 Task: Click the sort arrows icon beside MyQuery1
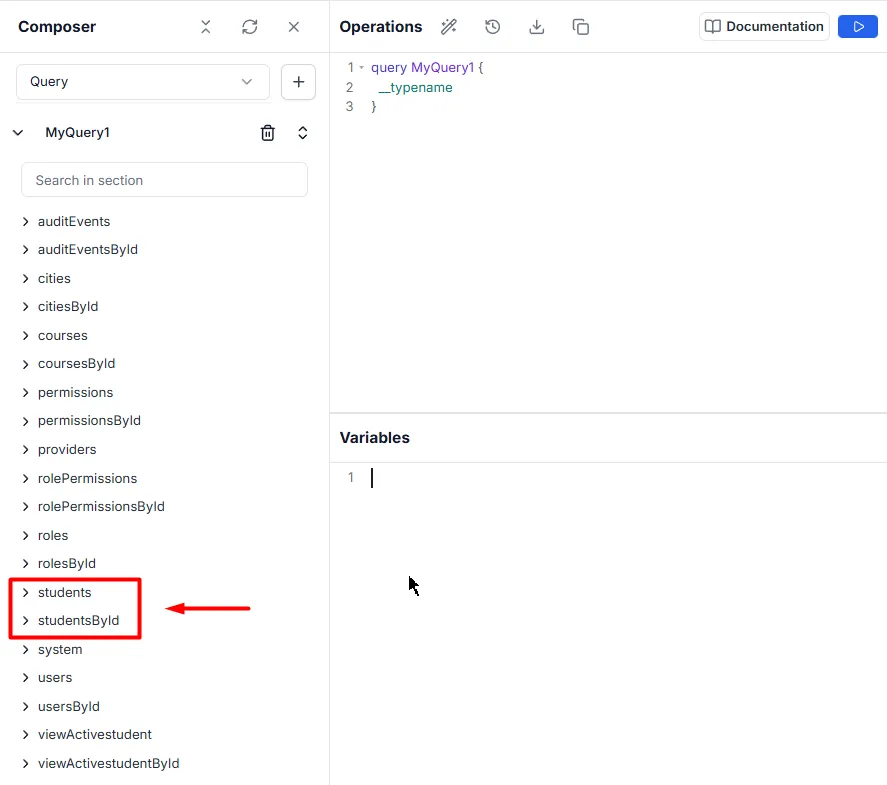(303, 133)
